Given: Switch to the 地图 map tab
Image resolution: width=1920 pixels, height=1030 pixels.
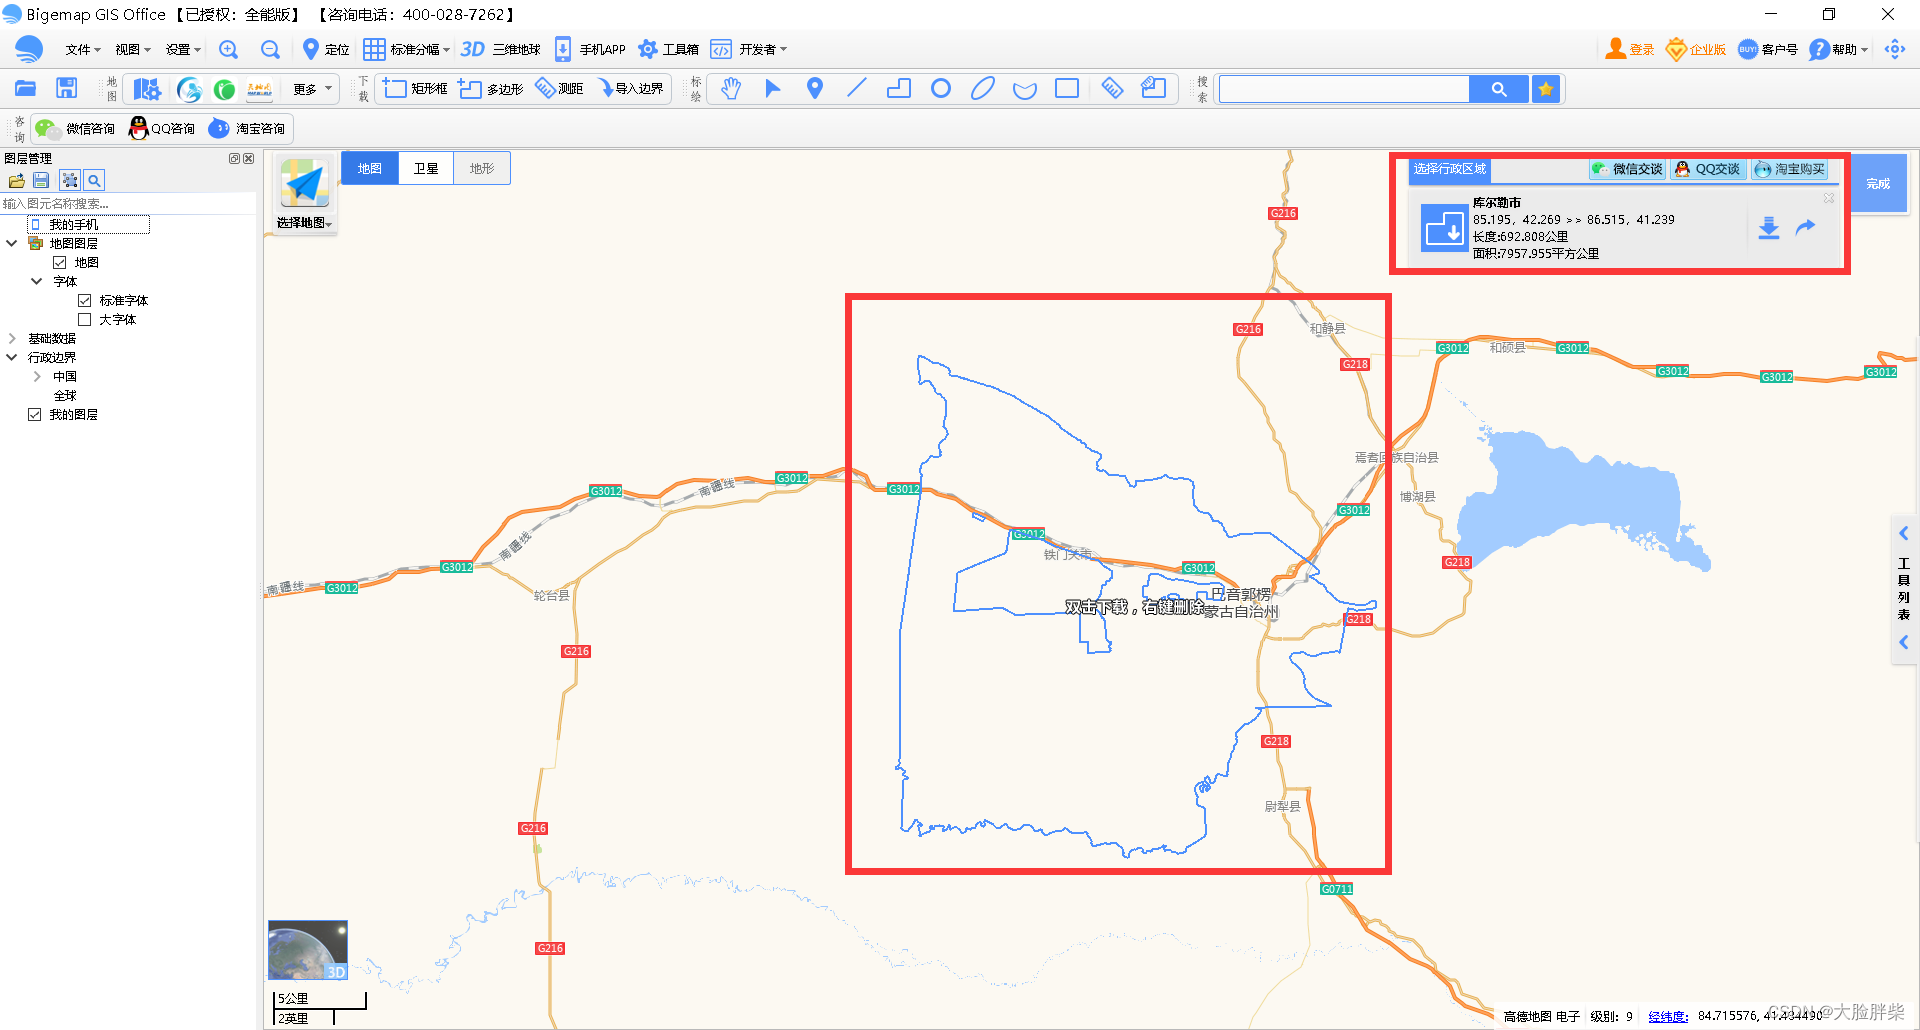Looking at the screenshot, I should point(370,168).
